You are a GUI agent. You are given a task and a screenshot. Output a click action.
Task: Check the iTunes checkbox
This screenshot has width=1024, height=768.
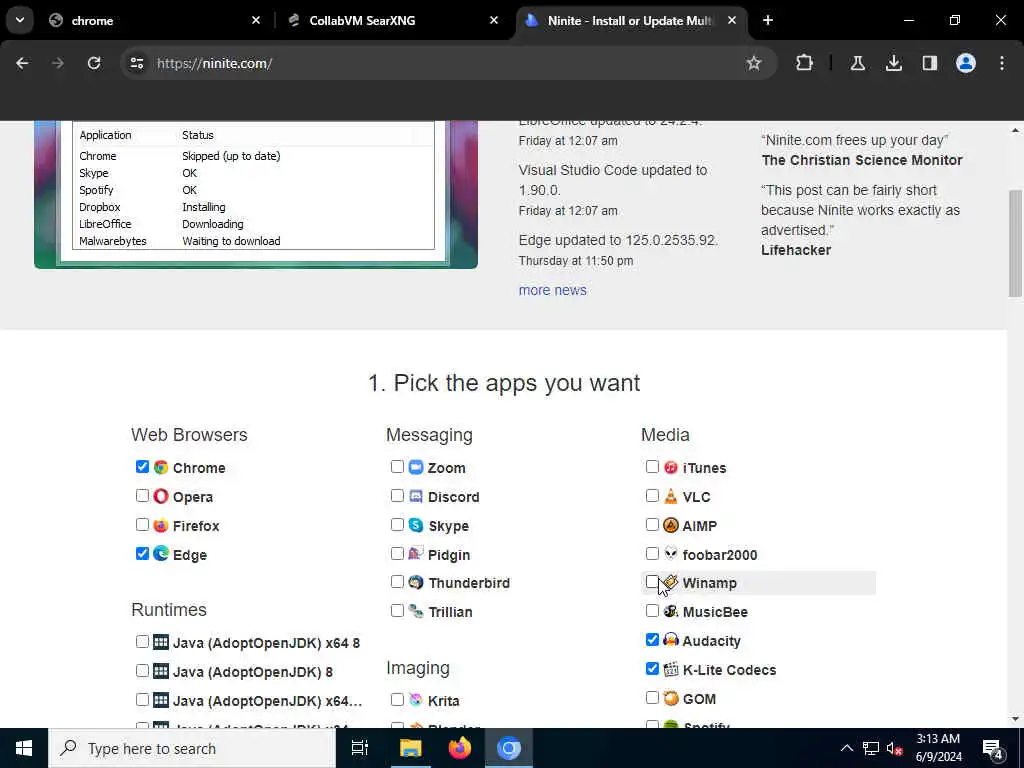(x=652, y=466)
